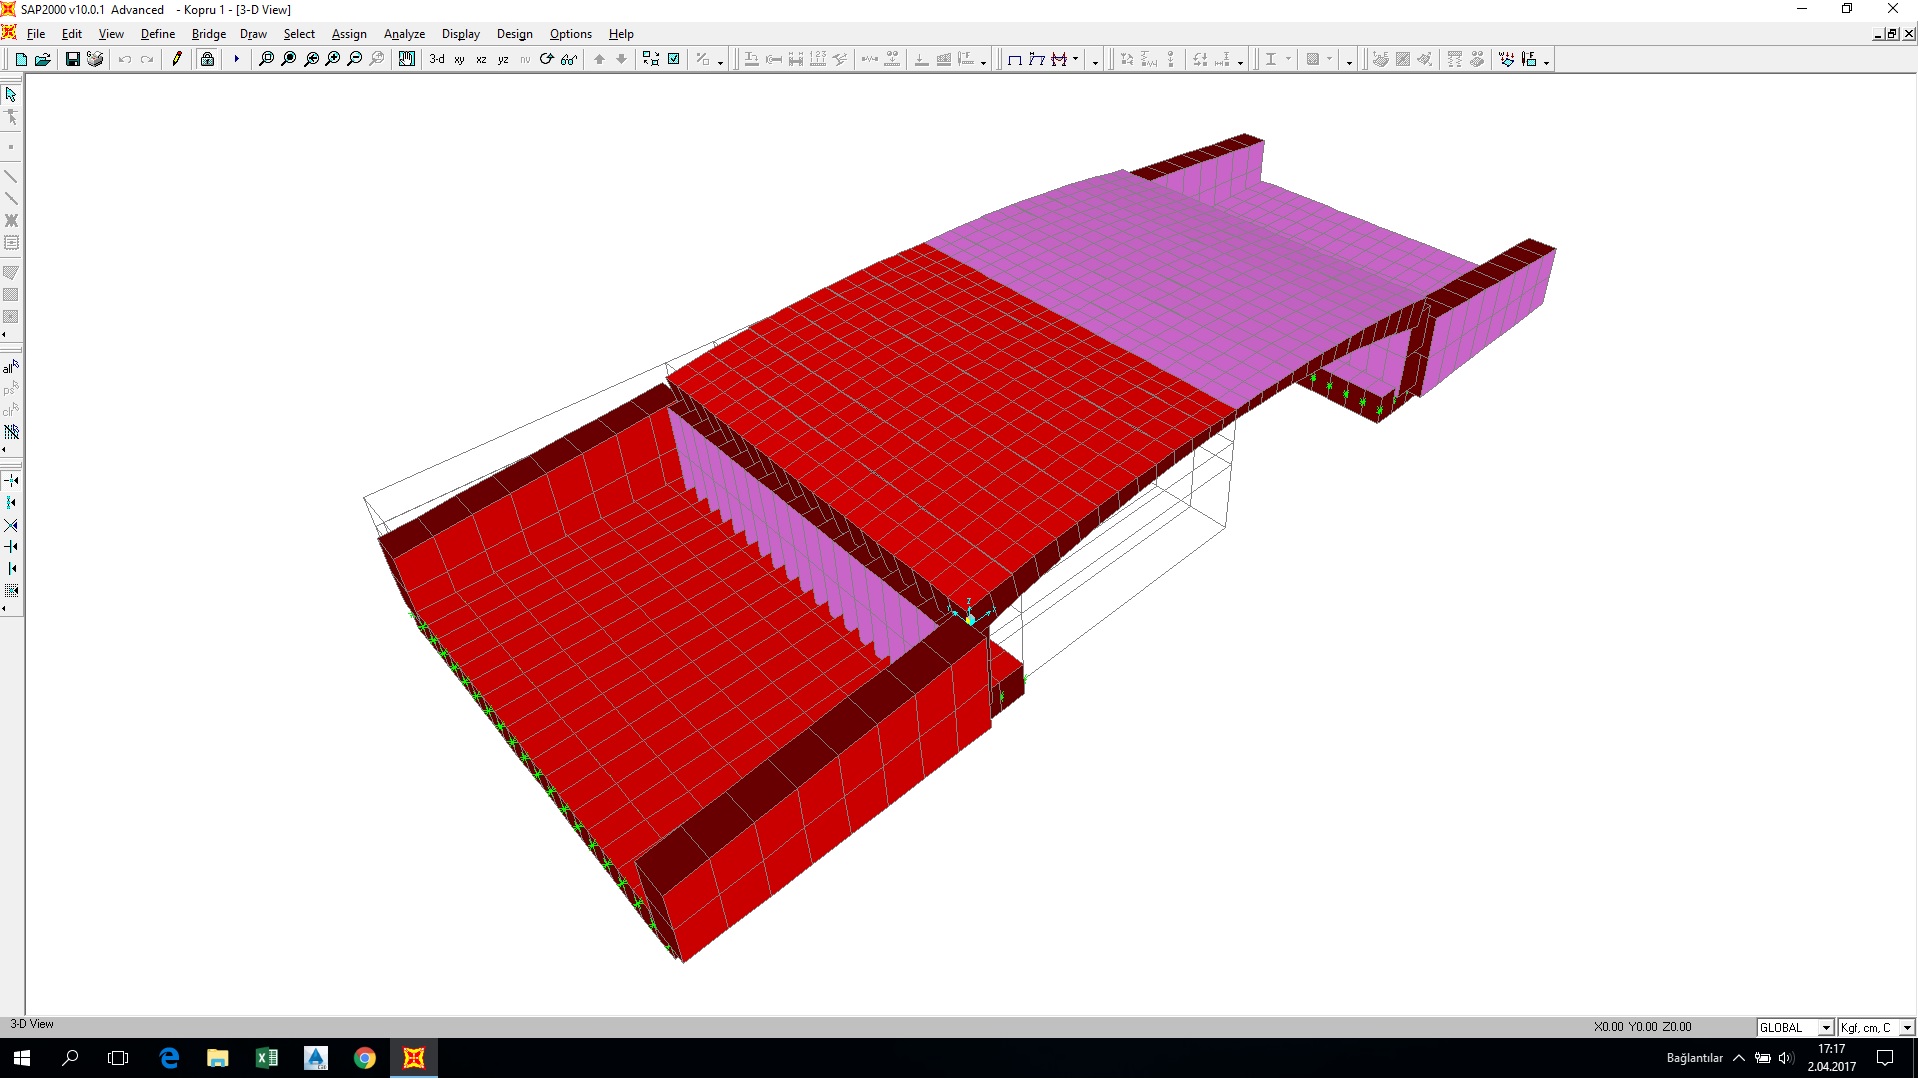The height and width of the screenshot is (1080, 1920).
Task: Click Restore Full View magnifier icon
Action: click(288, 60)
